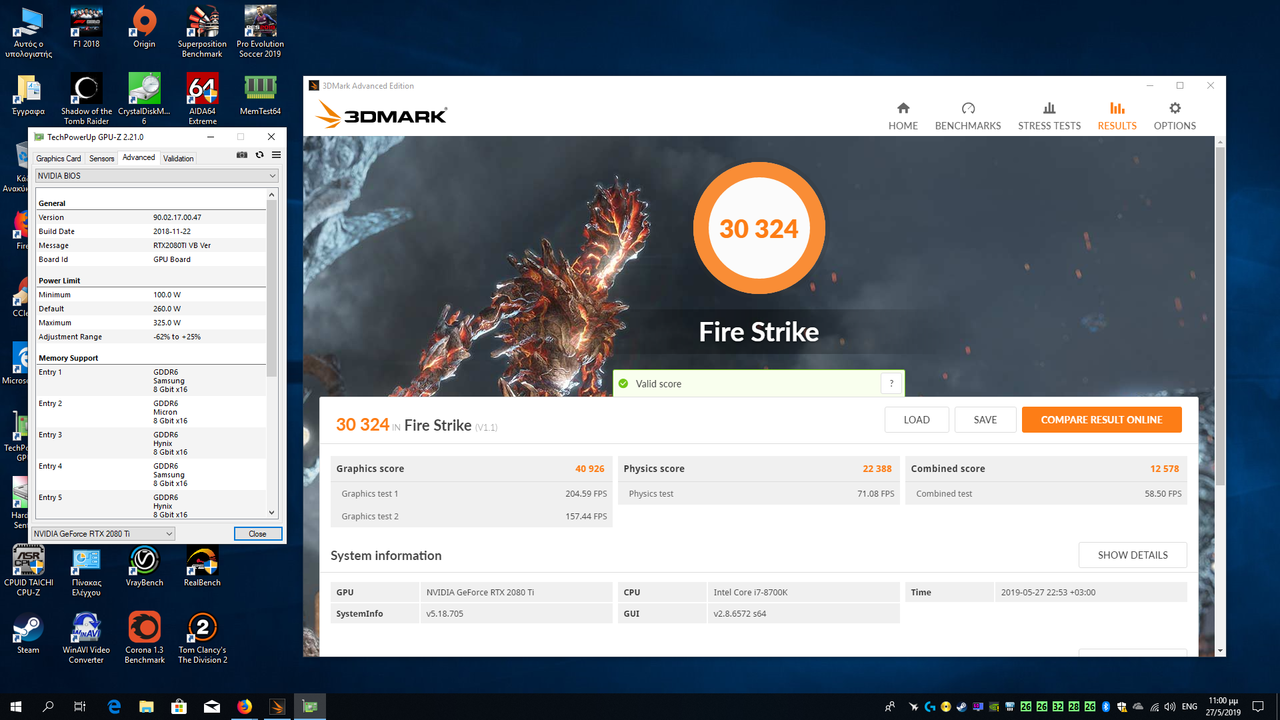Open the Greek Control Panel desktop shortcut

[86, 570]
